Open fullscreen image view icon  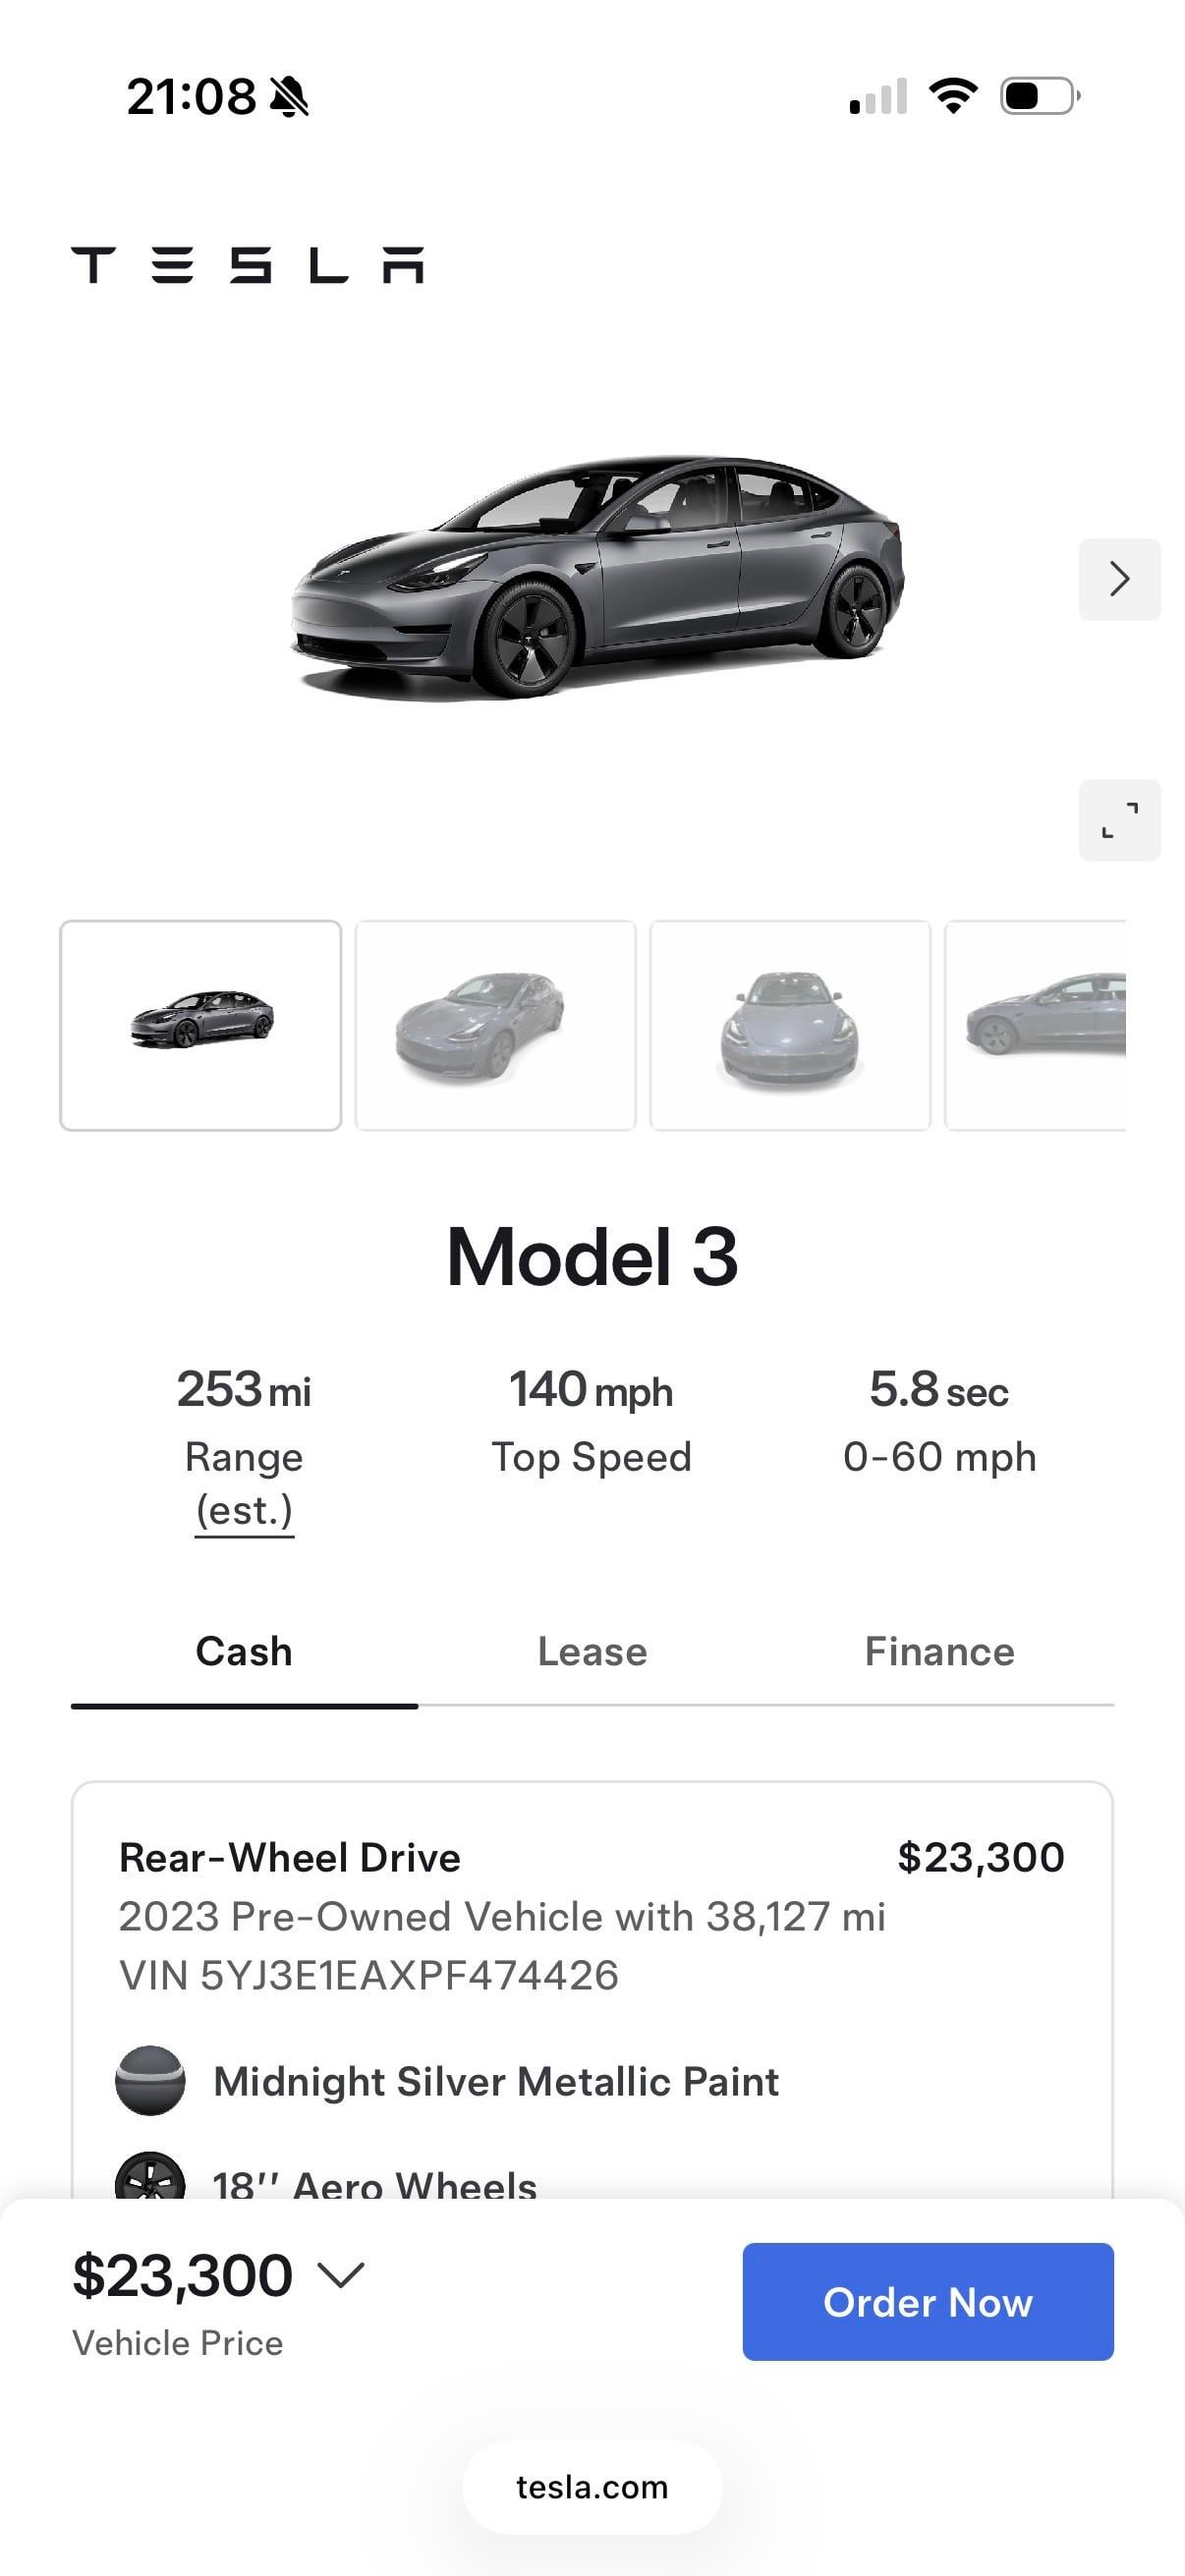[x=1119, y=820]
